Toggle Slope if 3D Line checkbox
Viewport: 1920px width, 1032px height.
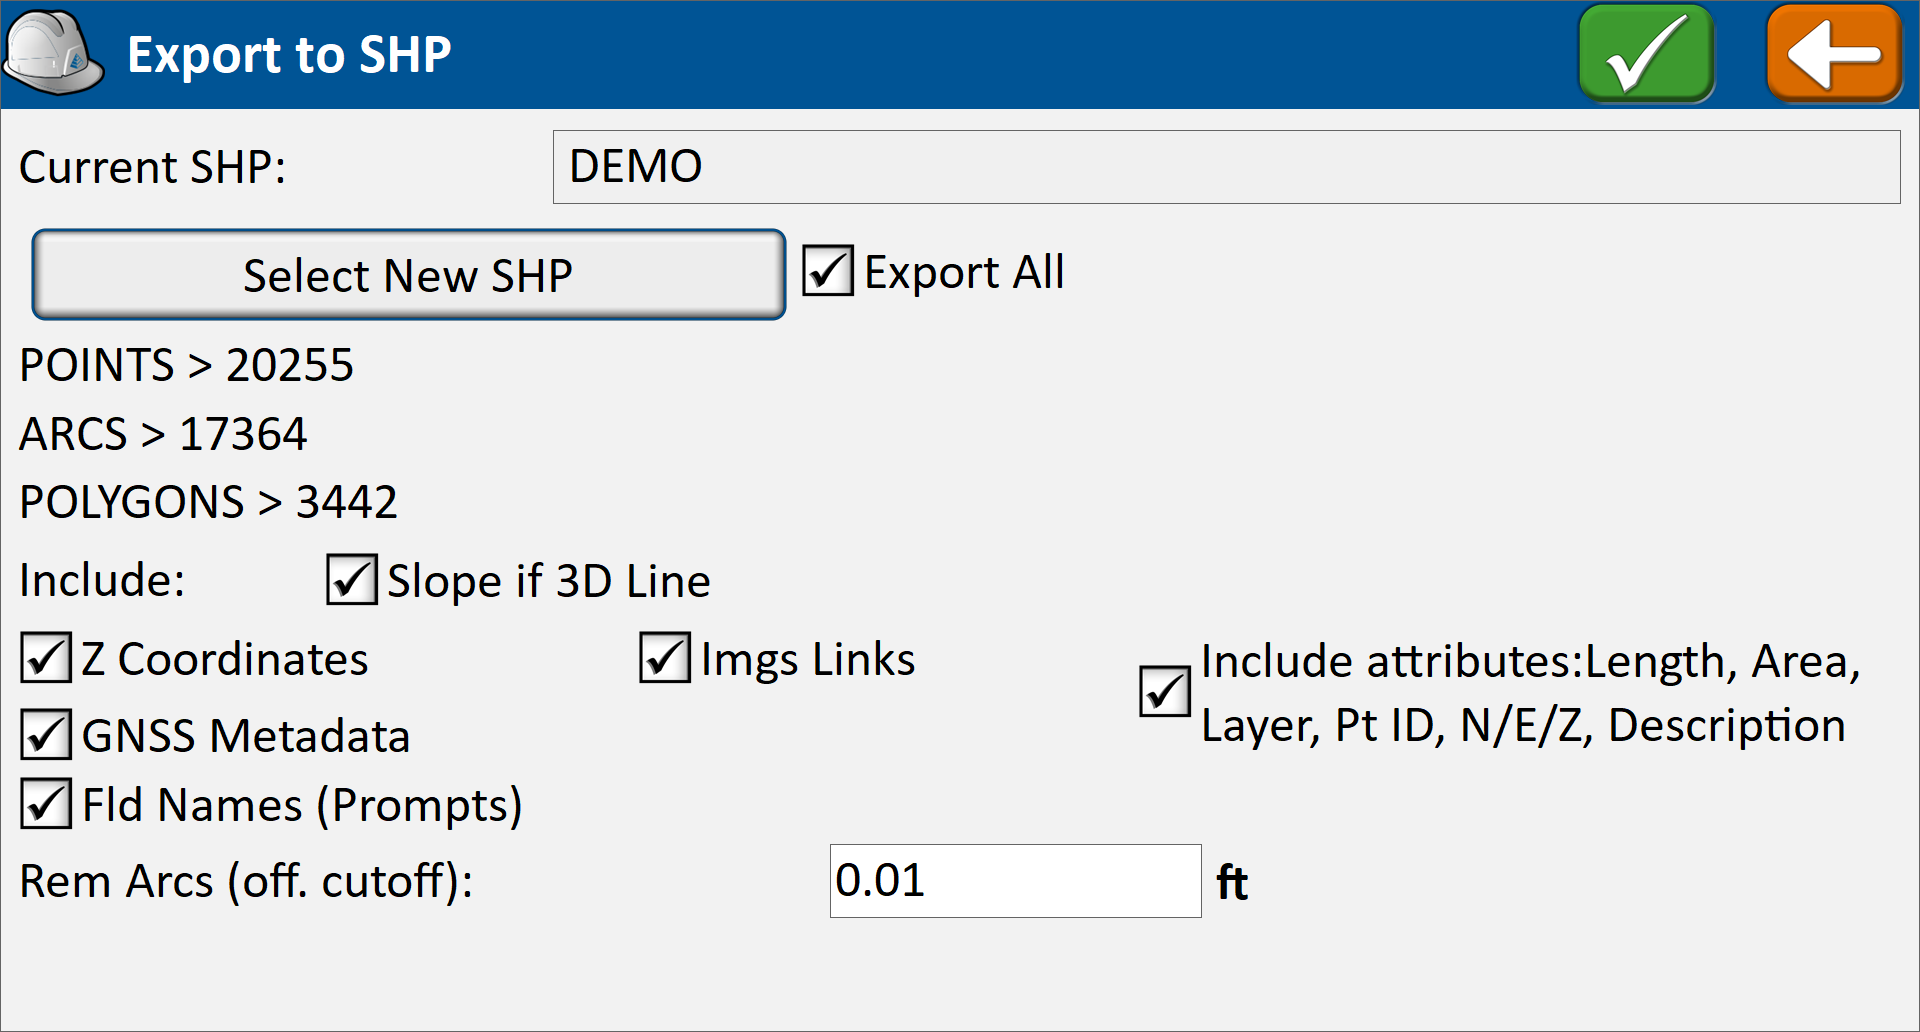point(352,580)
